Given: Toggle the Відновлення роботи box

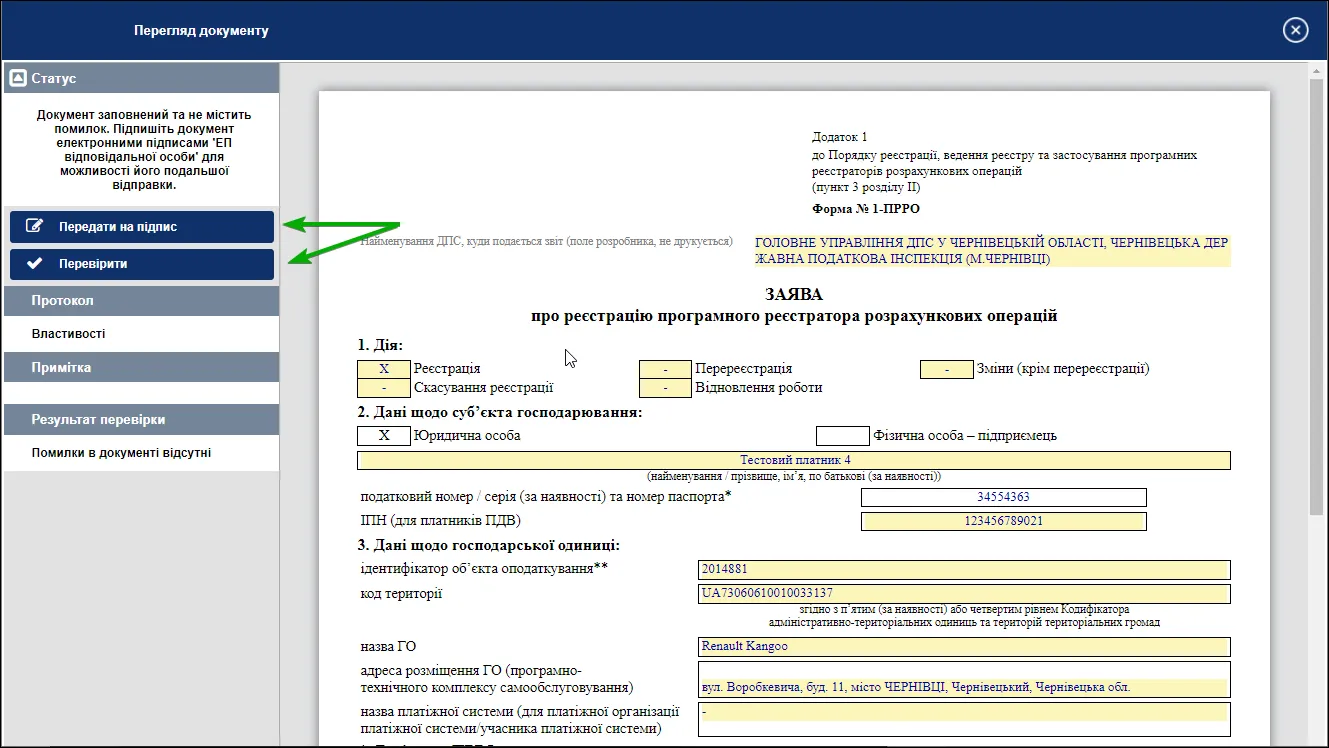Looking at the screenshot, I should coord(665,388).
